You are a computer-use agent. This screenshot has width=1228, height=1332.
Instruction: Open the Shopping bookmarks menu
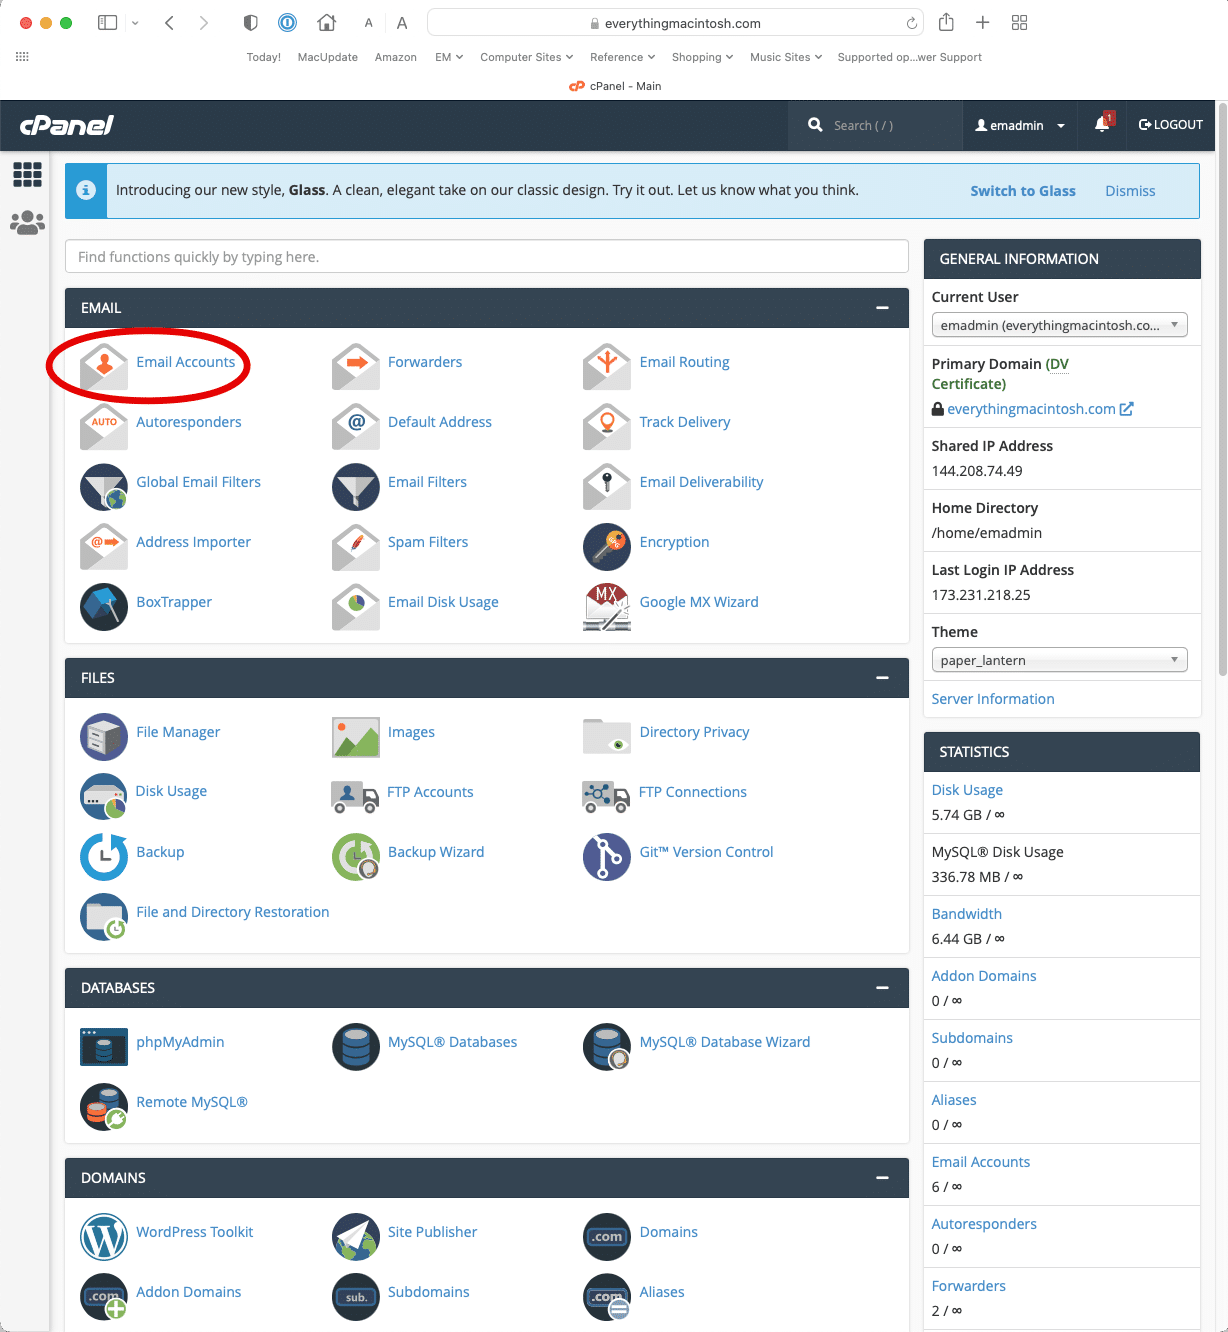tap(702, 57)
